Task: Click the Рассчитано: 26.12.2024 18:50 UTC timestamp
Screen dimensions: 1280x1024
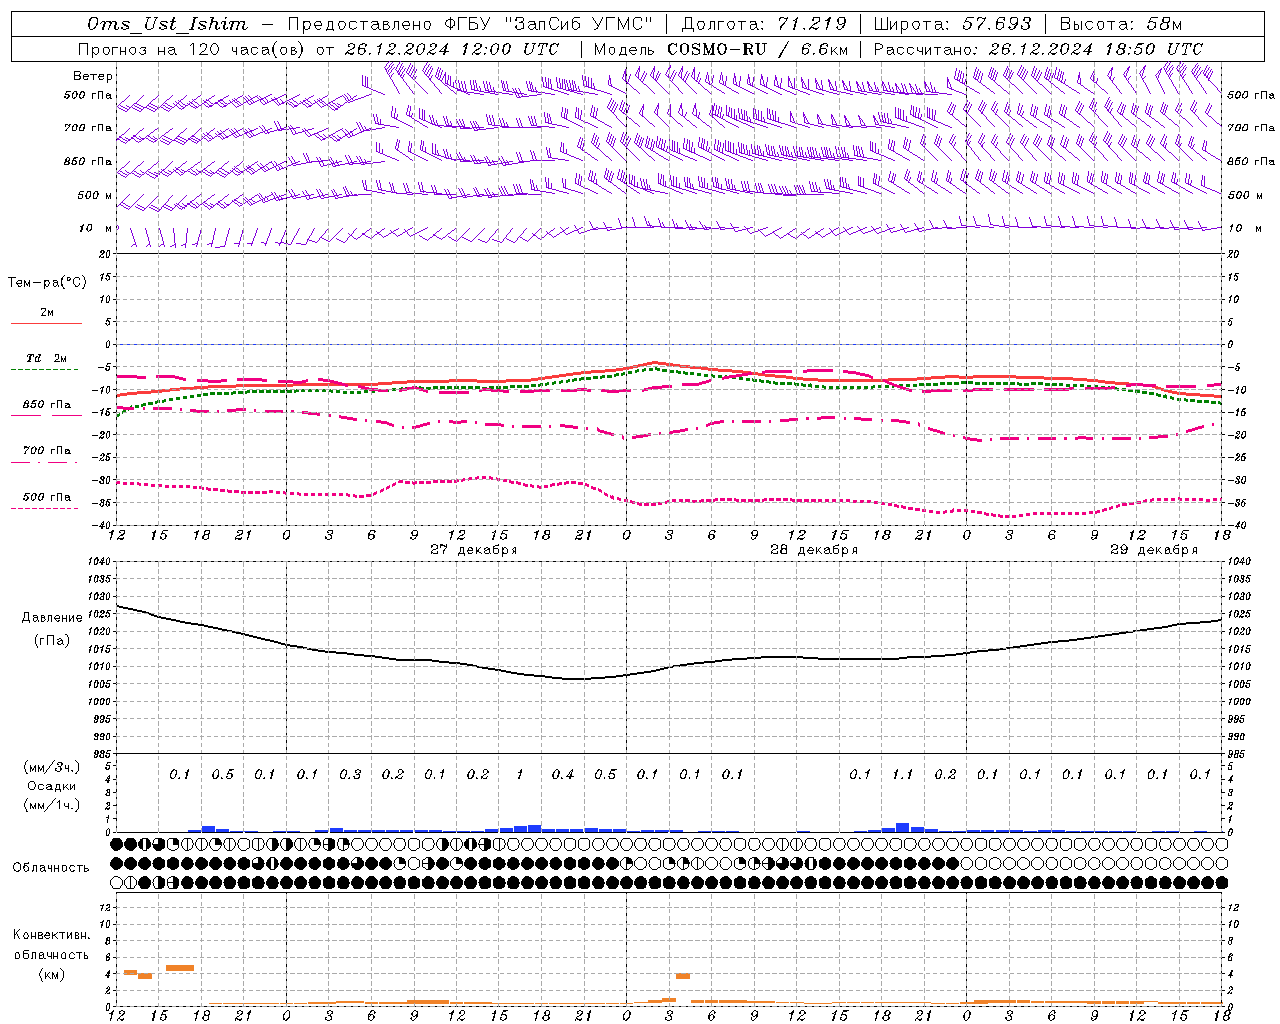Action: point(1038,49)
